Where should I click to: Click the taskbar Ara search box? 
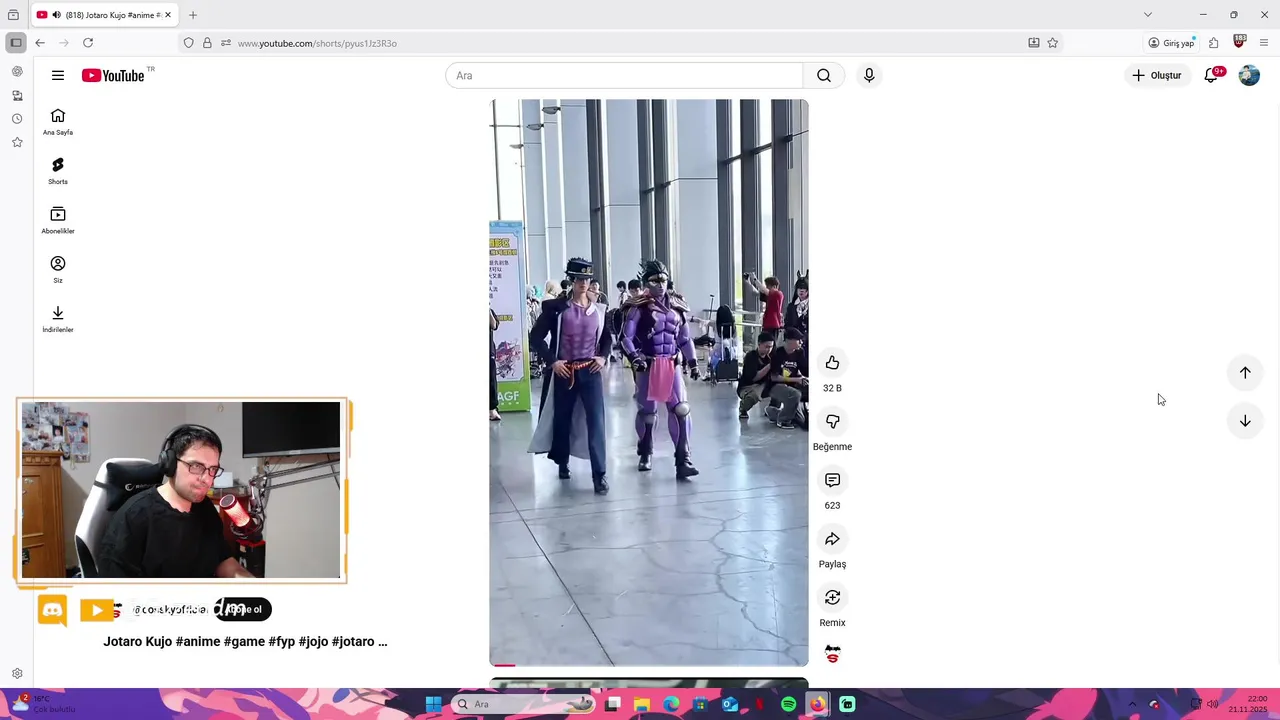click(x=525, y=704)
